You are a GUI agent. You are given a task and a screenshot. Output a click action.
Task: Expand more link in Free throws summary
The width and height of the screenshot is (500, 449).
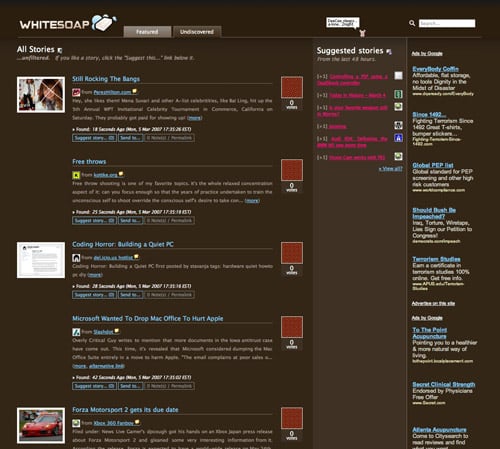[x=252, y=200]
